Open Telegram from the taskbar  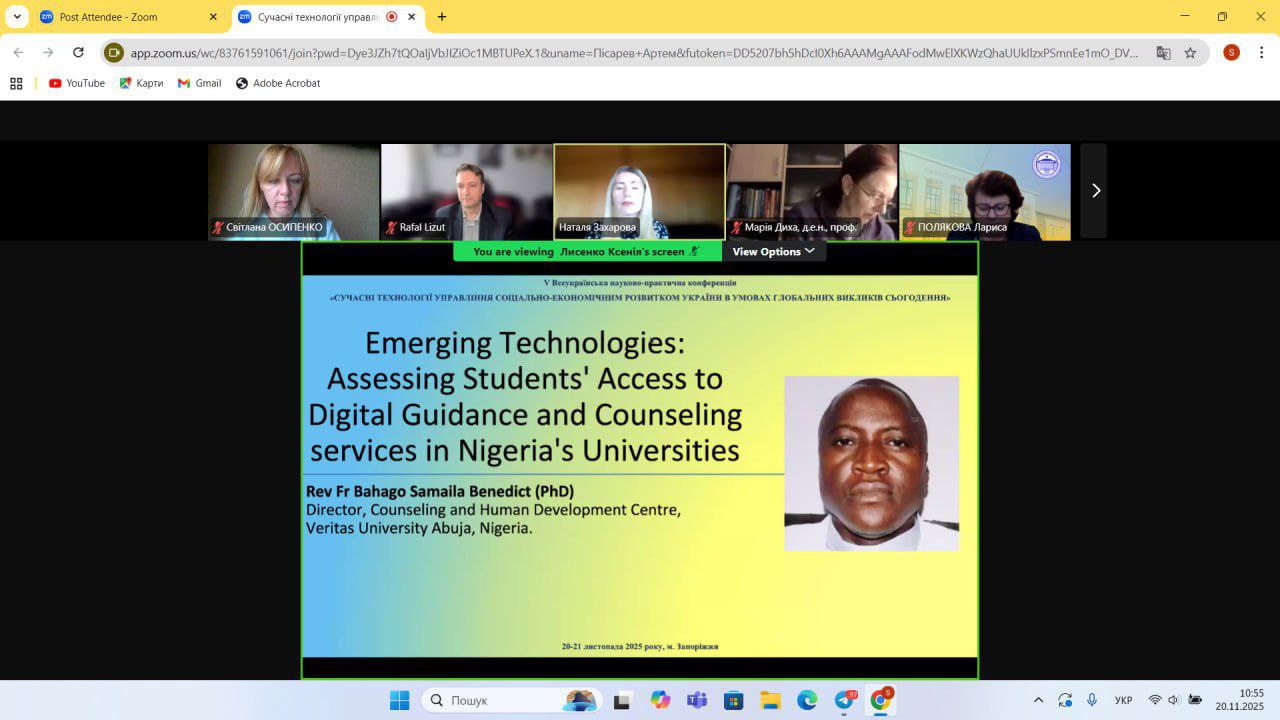tap(844, 700)
